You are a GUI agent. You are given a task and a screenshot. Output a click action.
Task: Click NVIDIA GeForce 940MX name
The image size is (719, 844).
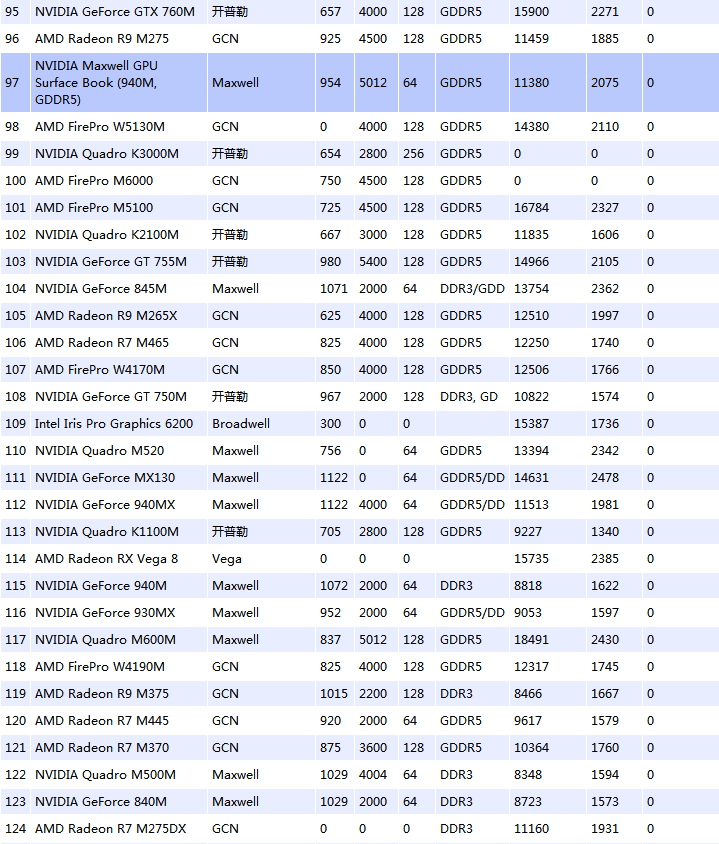click(x=105, y=504)
